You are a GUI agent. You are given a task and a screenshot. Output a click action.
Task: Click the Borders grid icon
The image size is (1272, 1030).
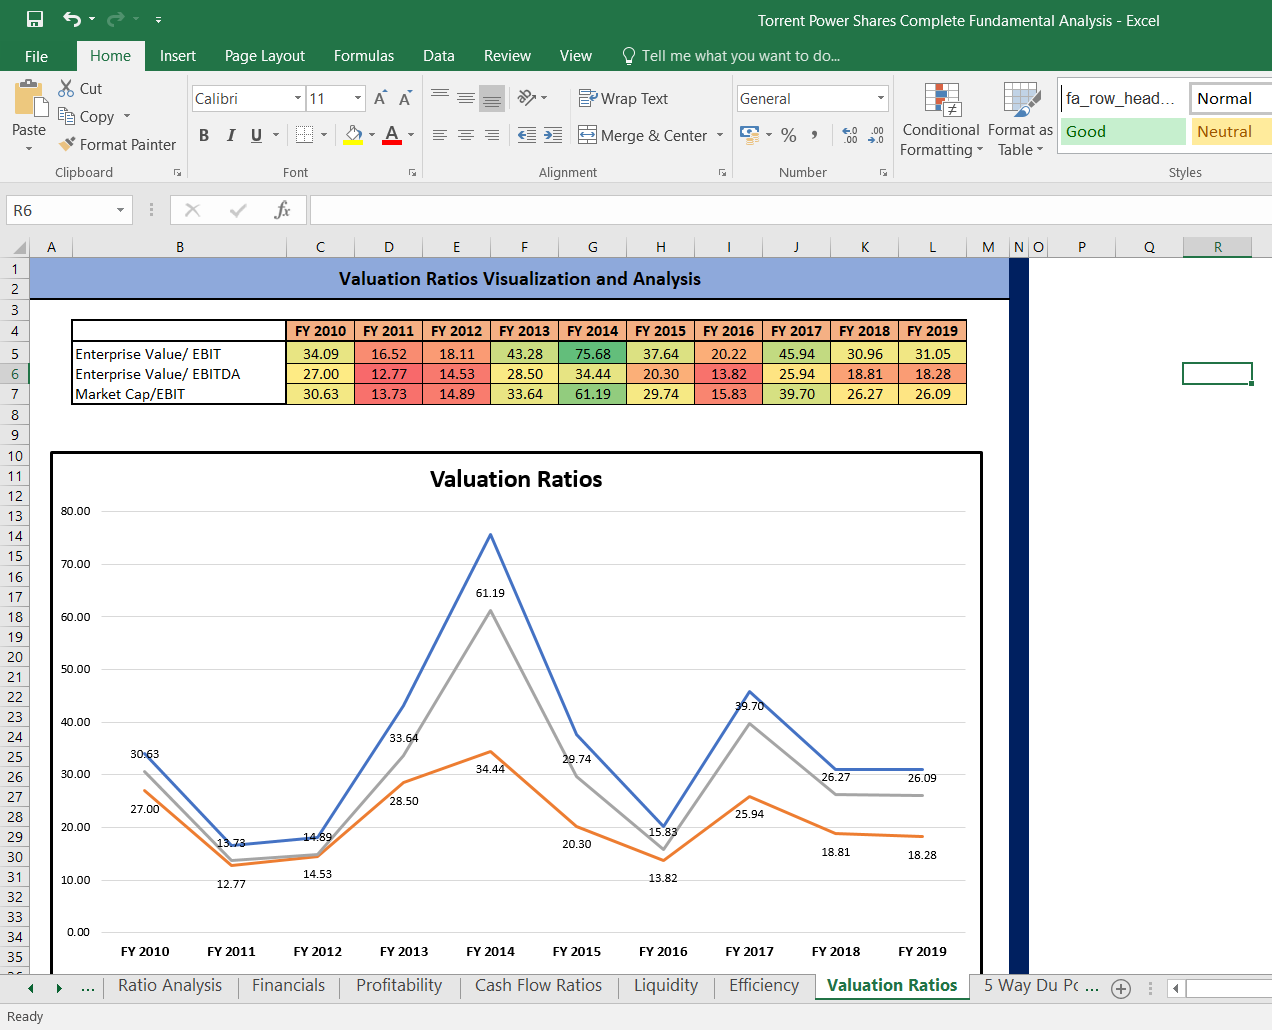(x=305, y=135)
